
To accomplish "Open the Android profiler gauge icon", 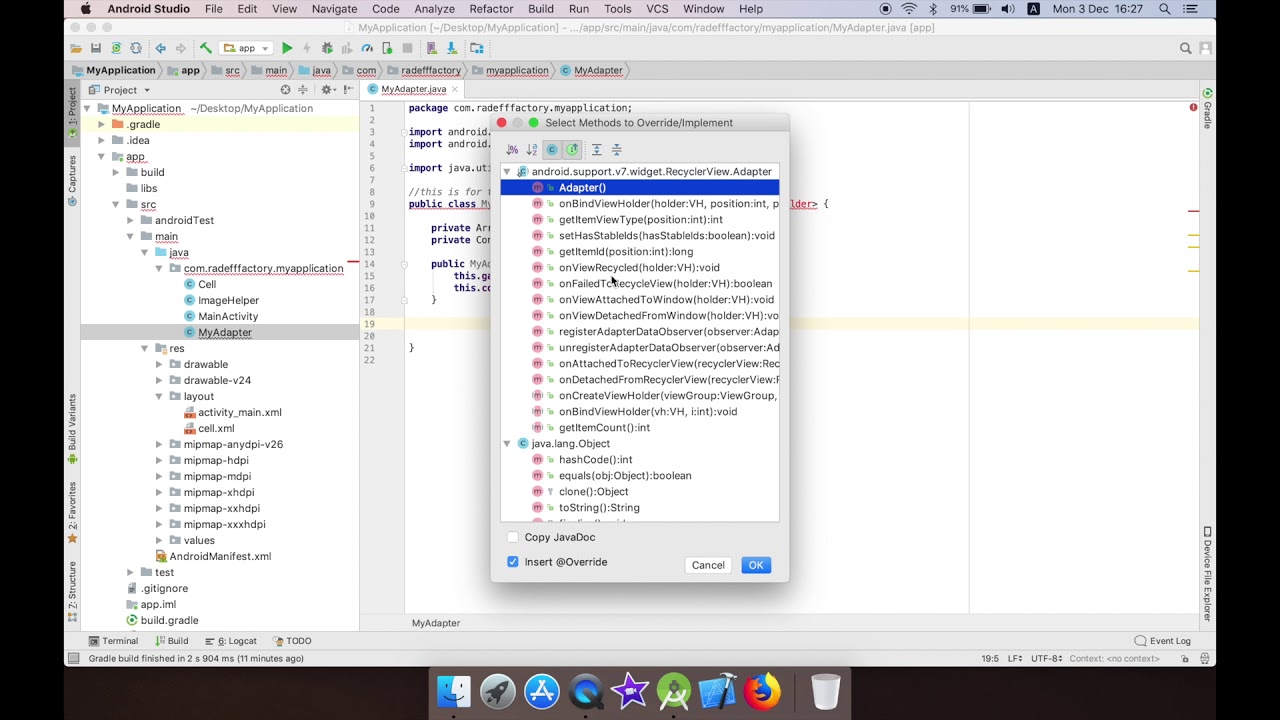I will (367, 48).
